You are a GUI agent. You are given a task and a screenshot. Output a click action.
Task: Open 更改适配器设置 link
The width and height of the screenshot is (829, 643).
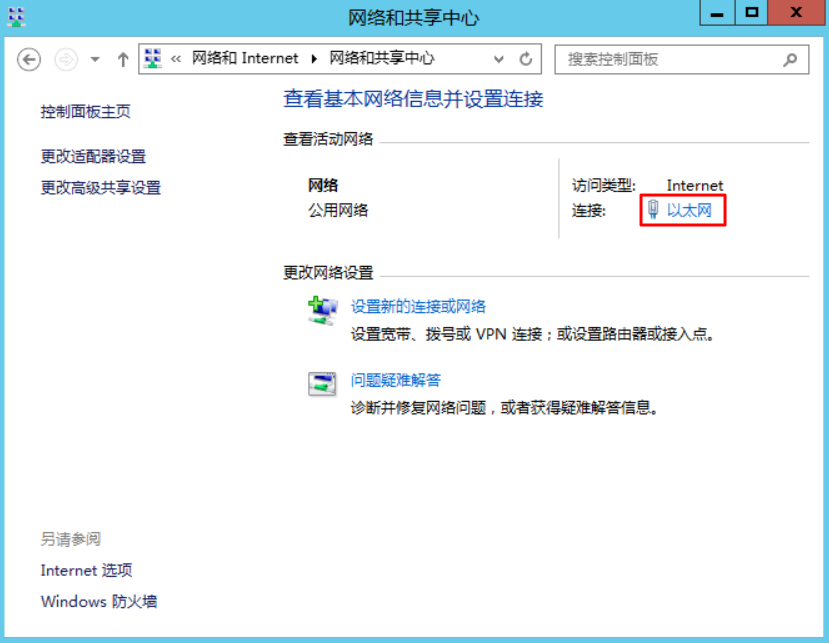[x=93, y=157]
